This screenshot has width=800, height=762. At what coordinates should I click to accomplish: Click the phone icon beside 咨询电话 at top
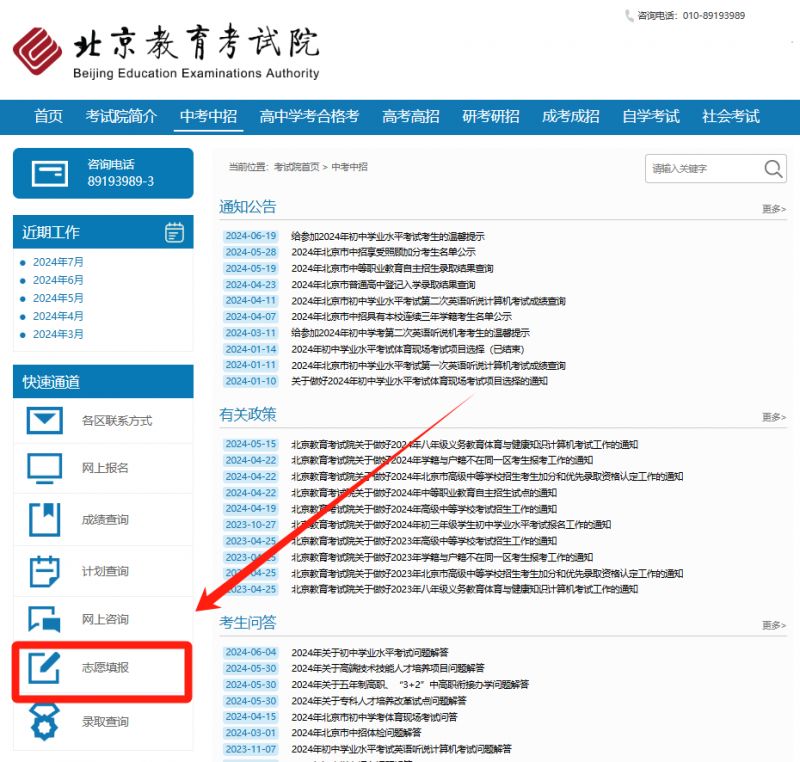(x=629, y=16)
